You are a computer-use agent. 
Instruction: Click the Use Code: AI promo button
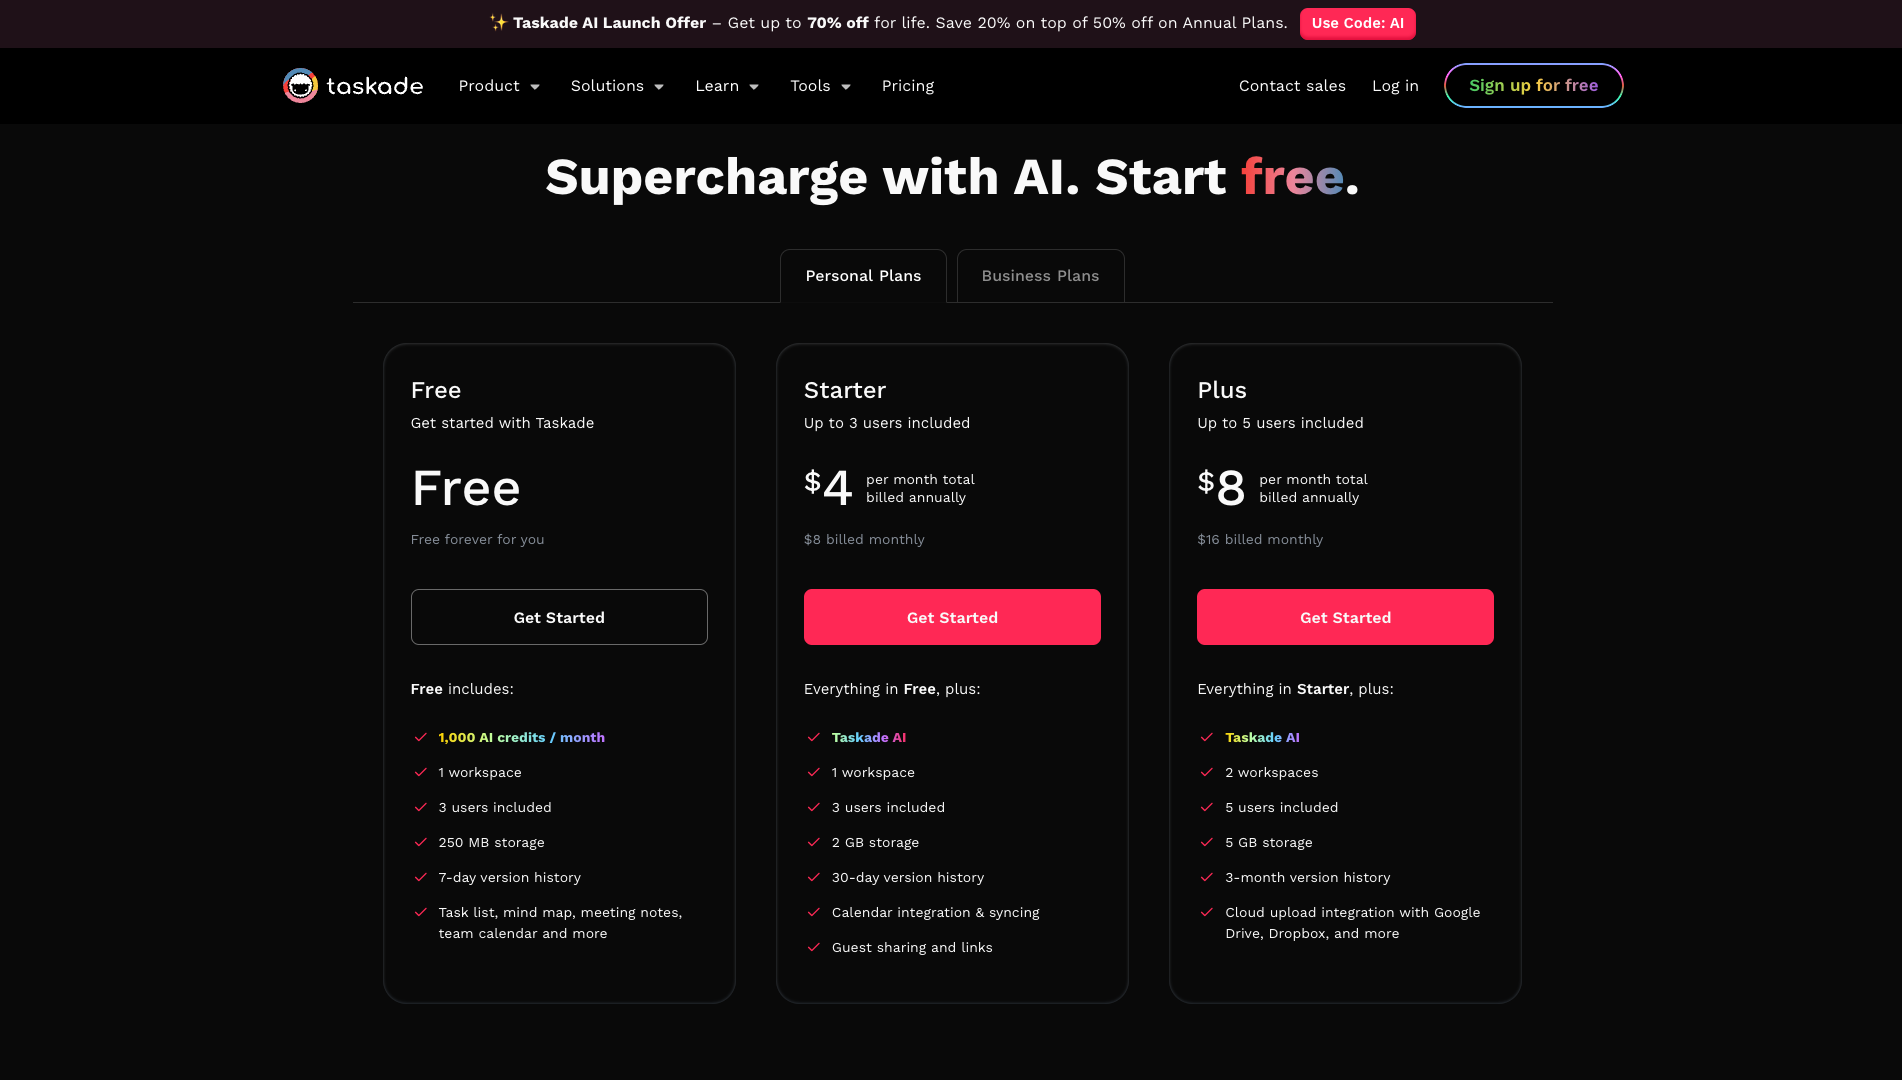[1357, 23]
